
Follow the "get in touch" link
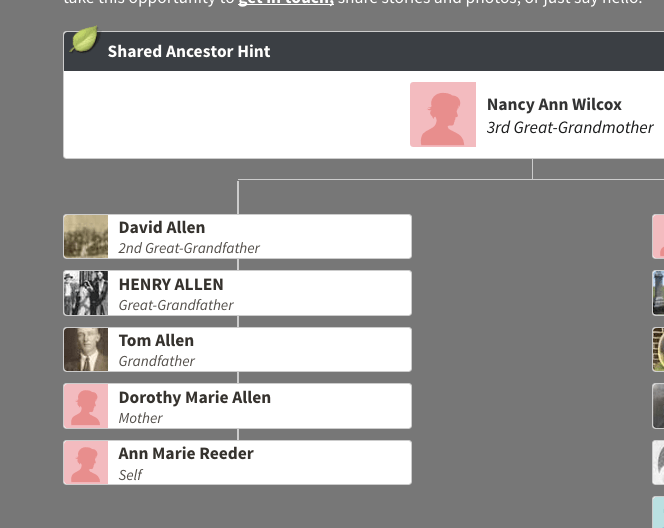pyautogui.click(x=285, y=3)
